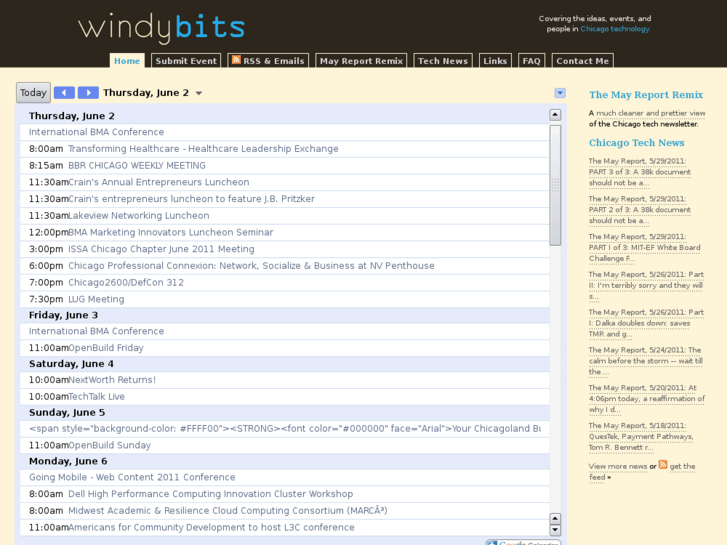The image size is (727, 545).
Task: Go to the next day in the calendar
Action: [88, 93]
